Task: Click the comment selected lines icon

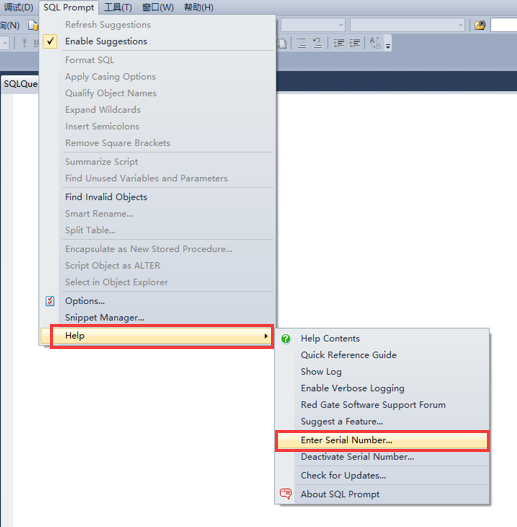Action: click(302, 43)
